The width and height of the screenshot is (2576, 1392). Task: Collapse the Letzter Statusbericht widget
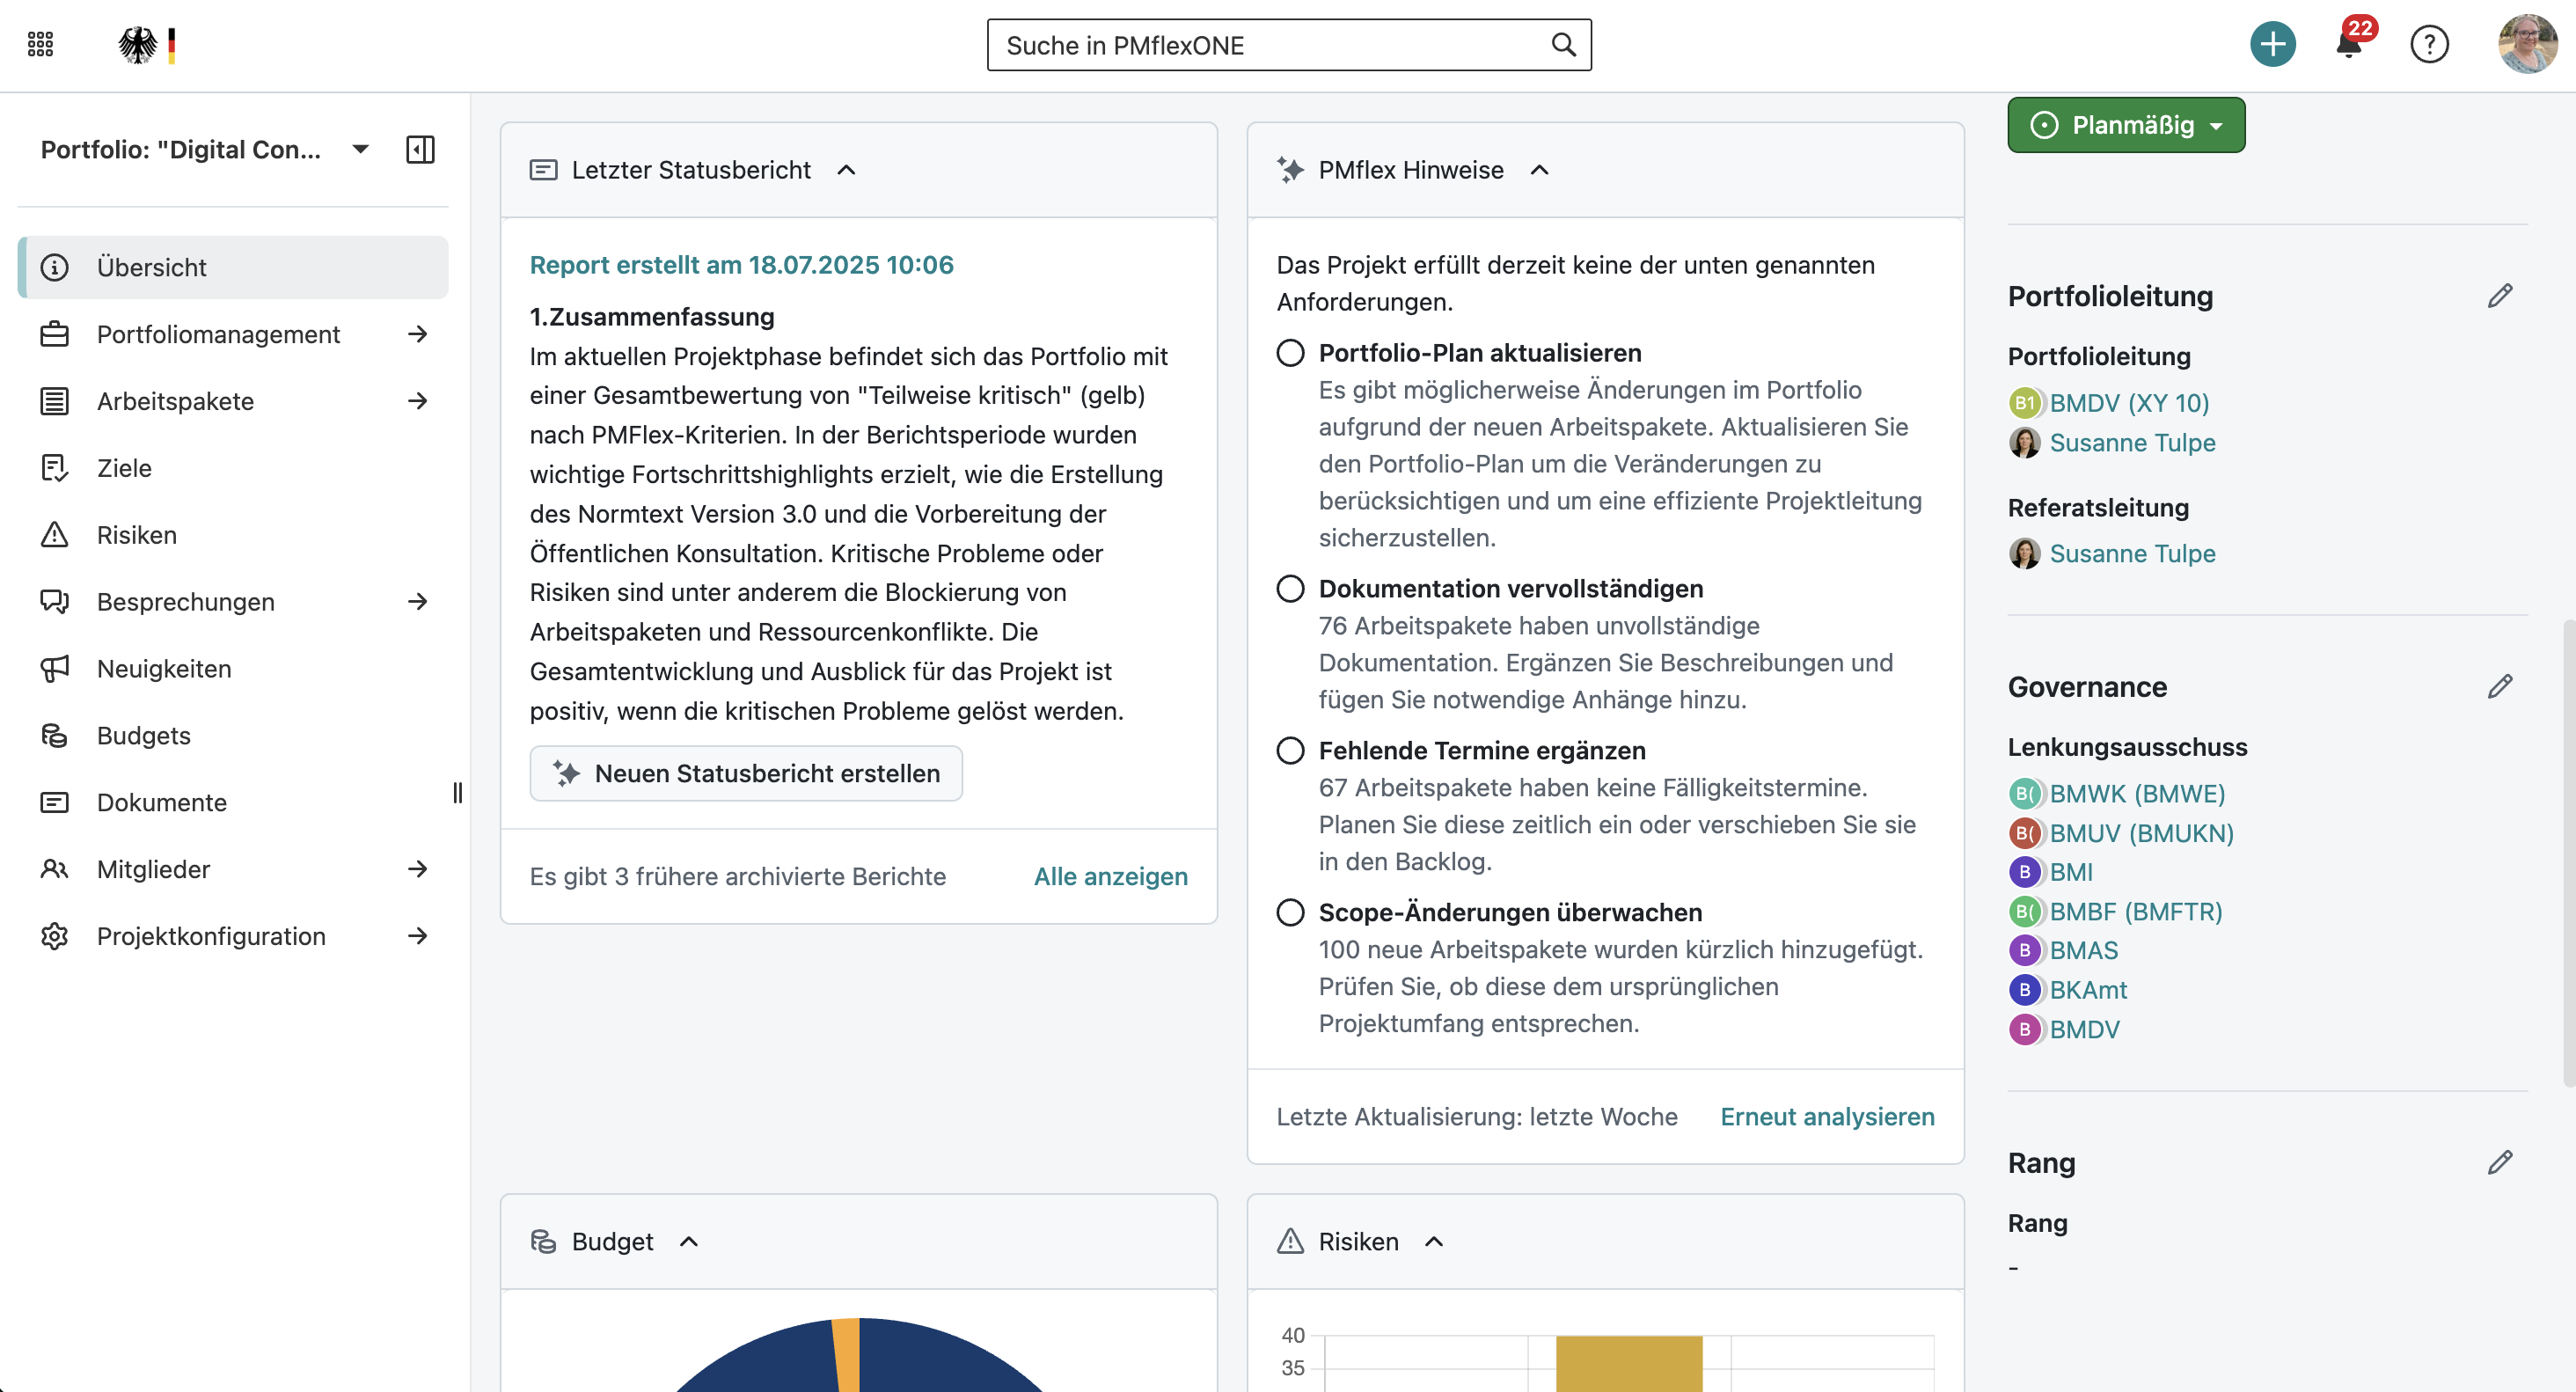click(846, 170)
